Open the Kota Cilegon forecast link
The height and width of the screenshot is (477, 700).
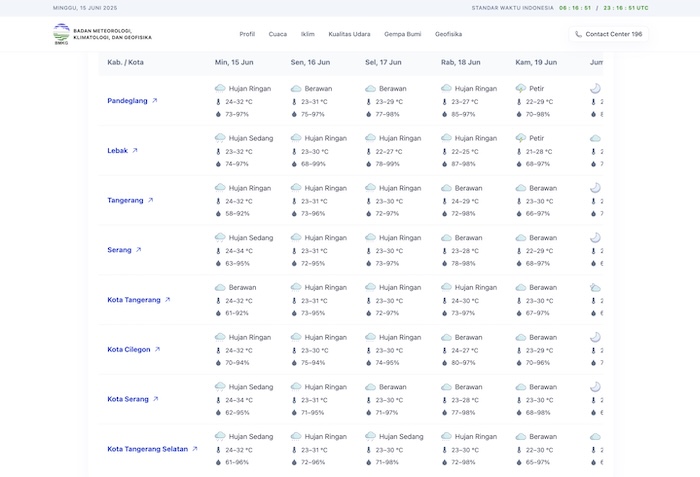pos(129,349)
